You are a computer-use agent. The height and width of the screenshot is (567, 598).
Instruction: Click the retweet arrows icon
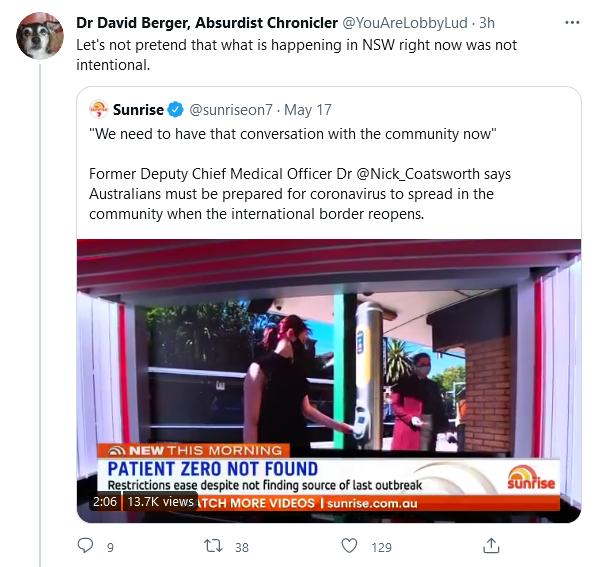coord(213,546)
